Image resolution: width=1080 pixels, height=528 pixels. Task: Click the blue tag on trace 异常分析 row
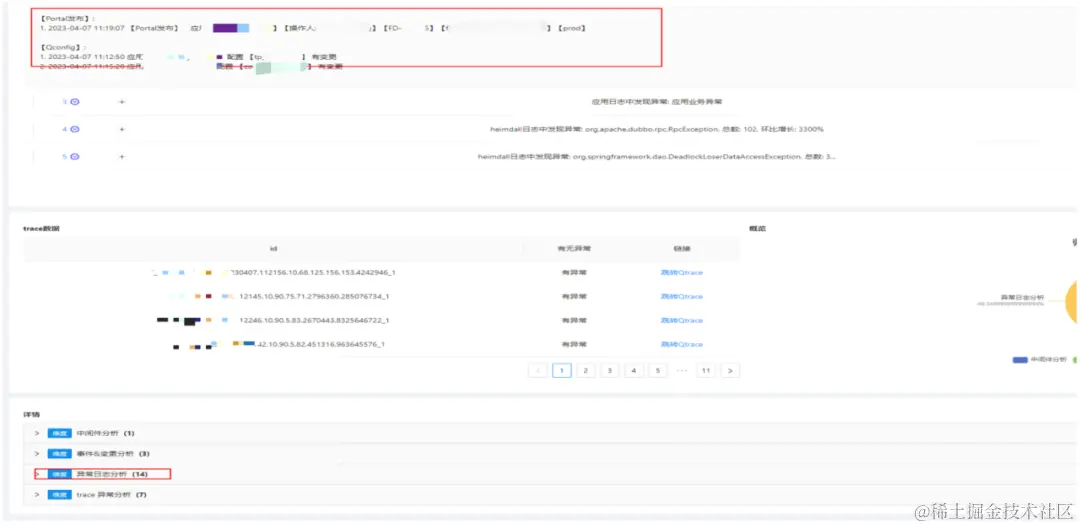pos(59,495)
